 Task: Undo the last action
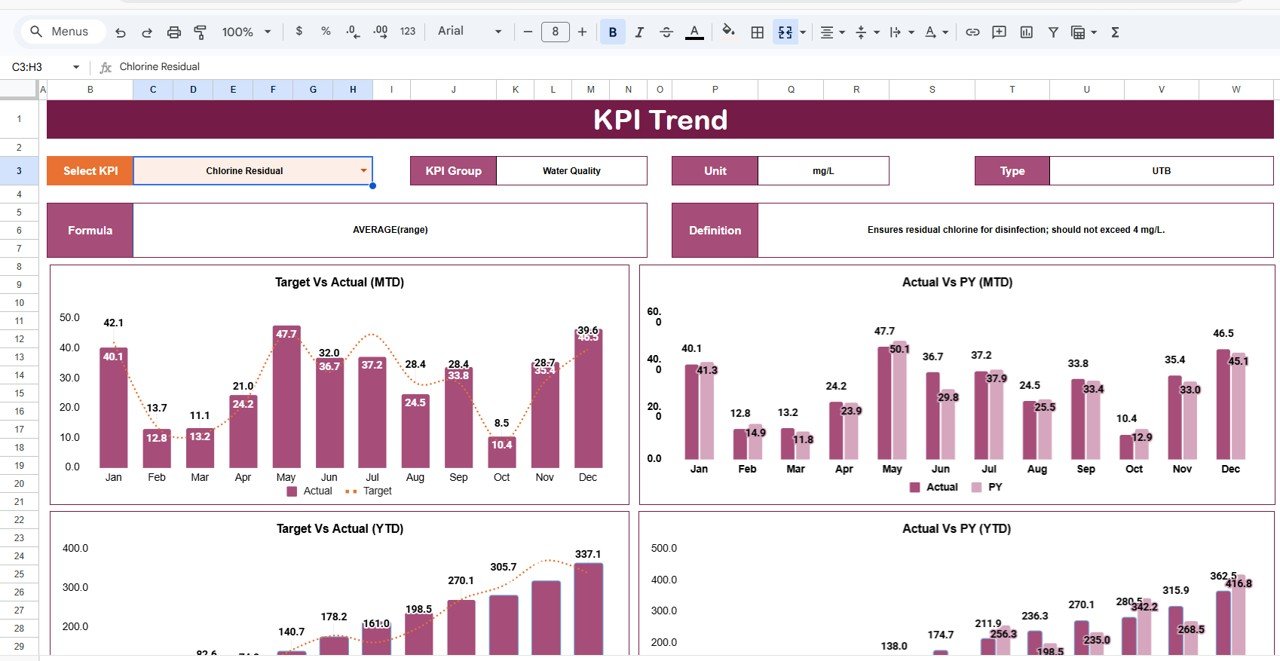(120, 31)
